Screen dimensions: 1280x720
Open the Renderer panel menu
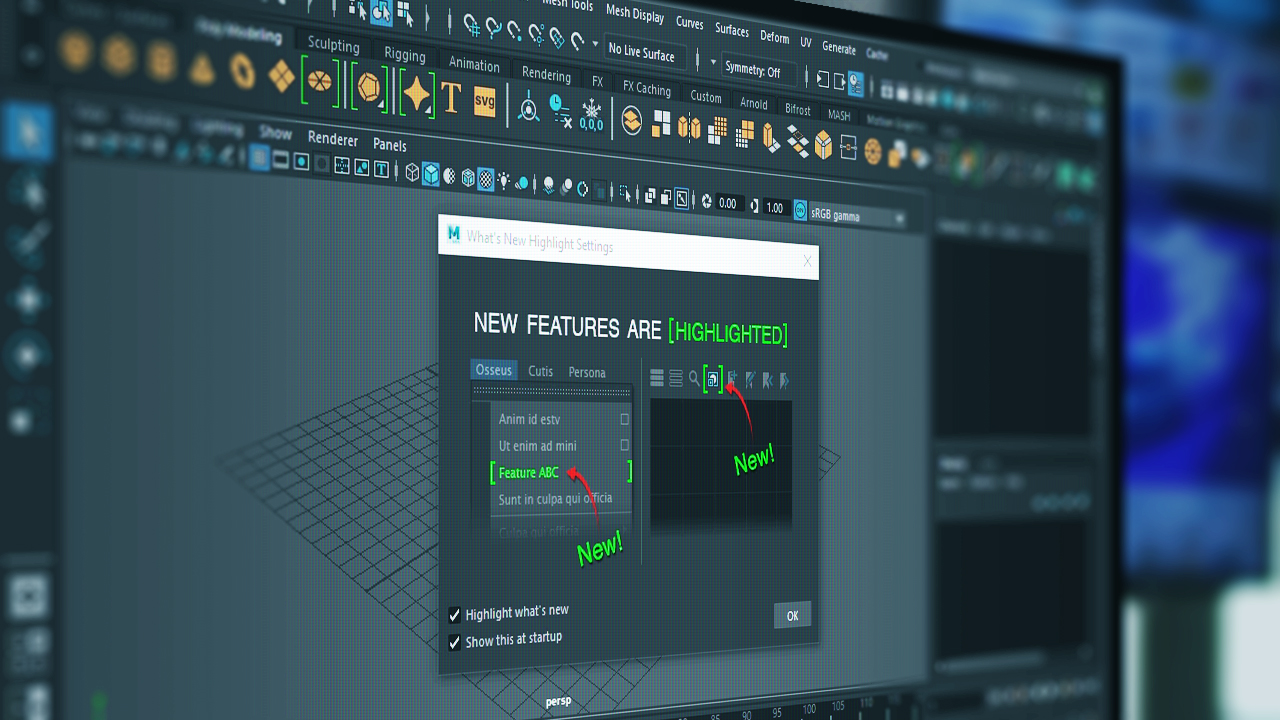pos(333,138)
